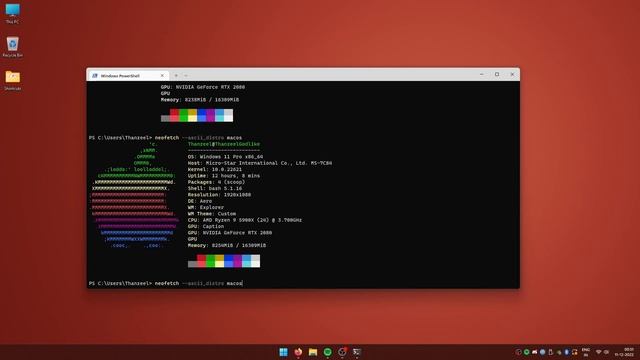Viewport: 640px width, 360px height.
Task: Click the 'OS: Windows 11 Pro x86_64' line
Action: click(x=225, y=157)
